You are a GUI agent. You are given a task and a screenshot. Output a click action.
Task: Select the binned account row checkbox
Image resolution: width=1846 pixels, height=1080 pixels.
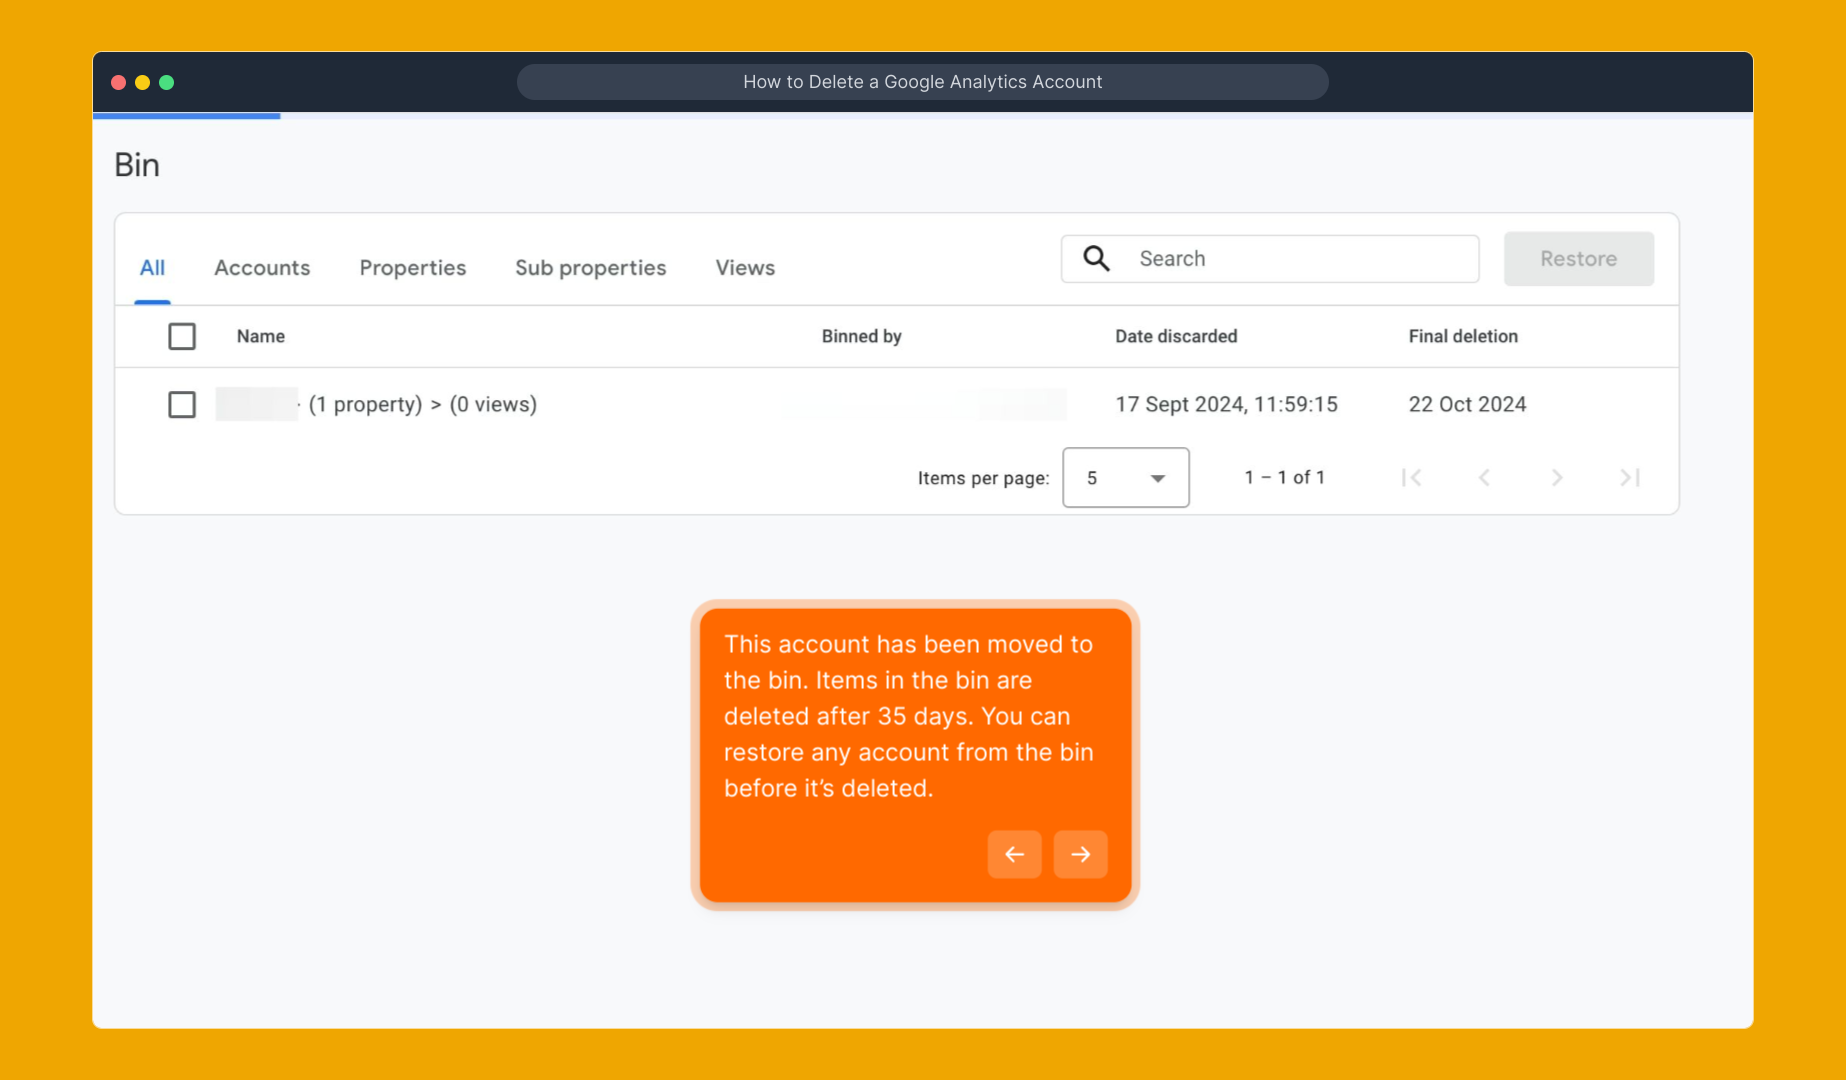[182, 405]
